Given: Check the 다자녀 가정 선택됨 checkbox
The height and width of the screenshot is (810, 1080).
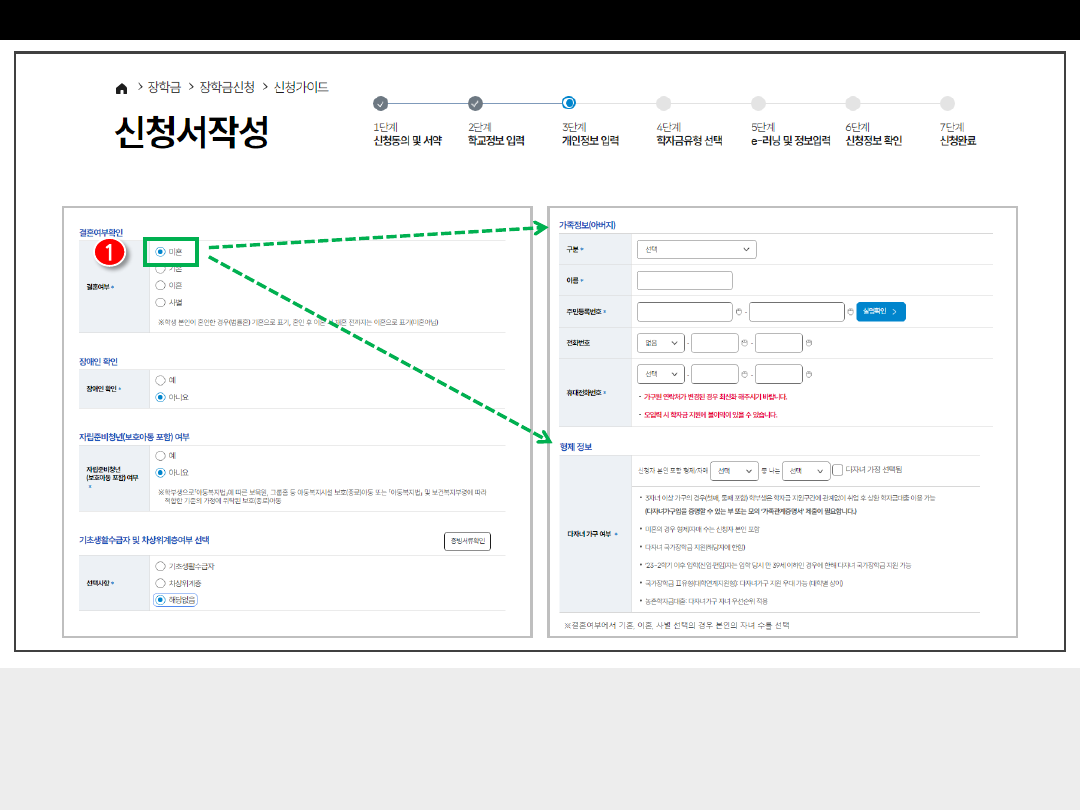Looking at the screenshot, I should 838,470.
